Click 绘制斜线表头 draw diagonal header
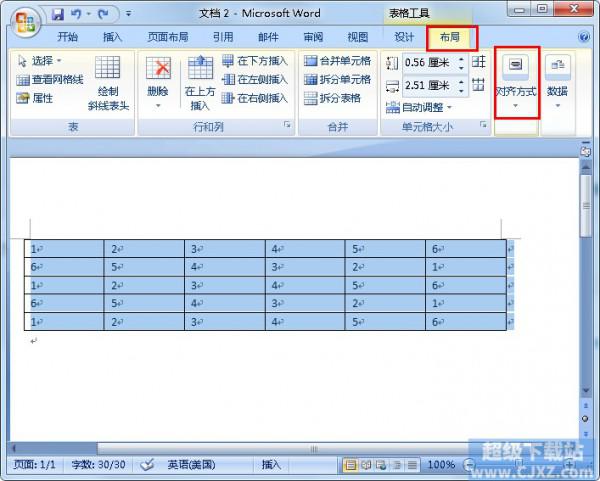This screenshot has height=481, width=600. [x=108, y=83]
